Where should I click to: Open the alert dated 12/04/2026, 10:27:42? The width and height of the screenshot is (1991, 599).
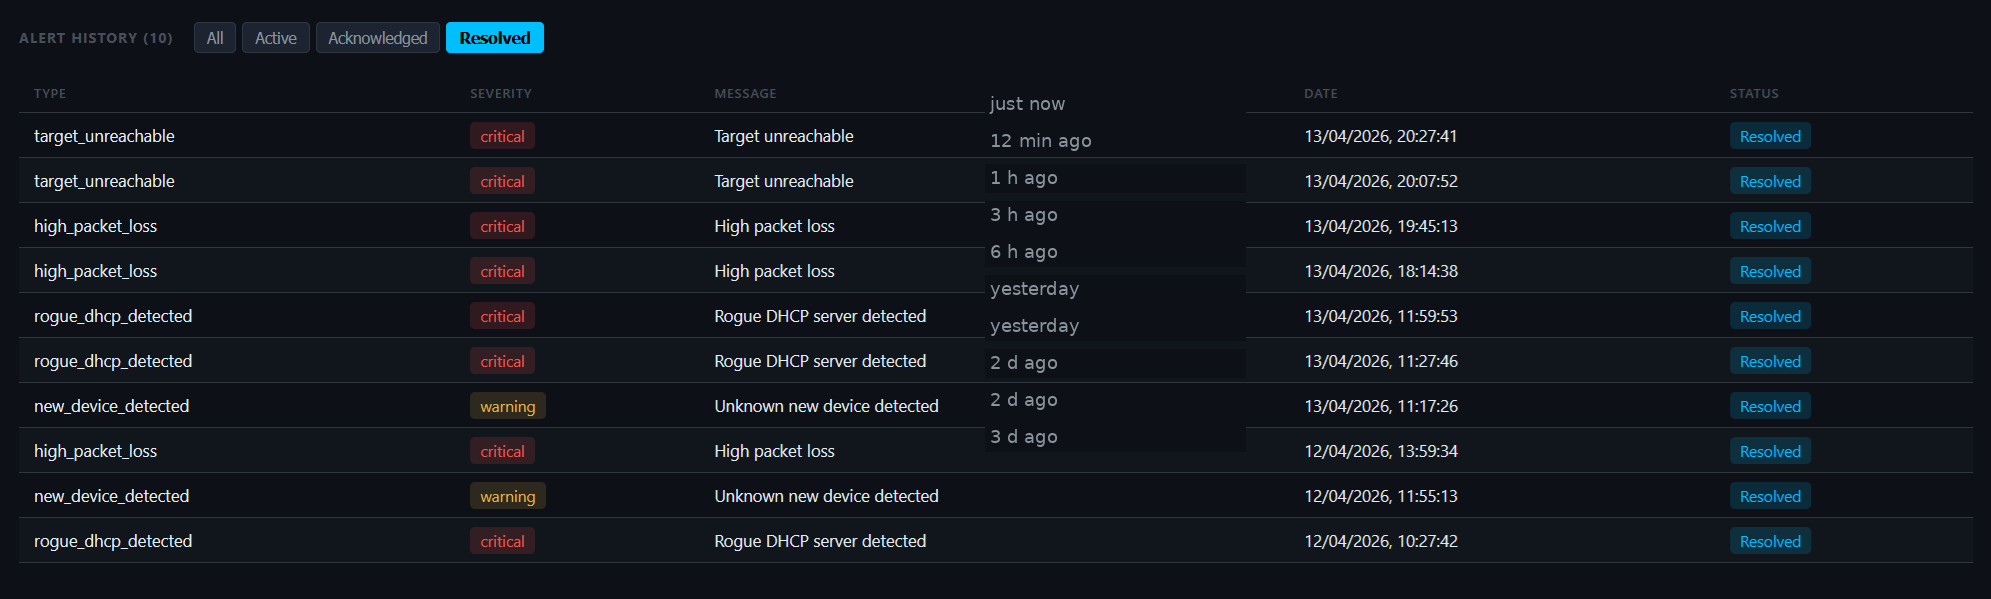point(1380,541)
